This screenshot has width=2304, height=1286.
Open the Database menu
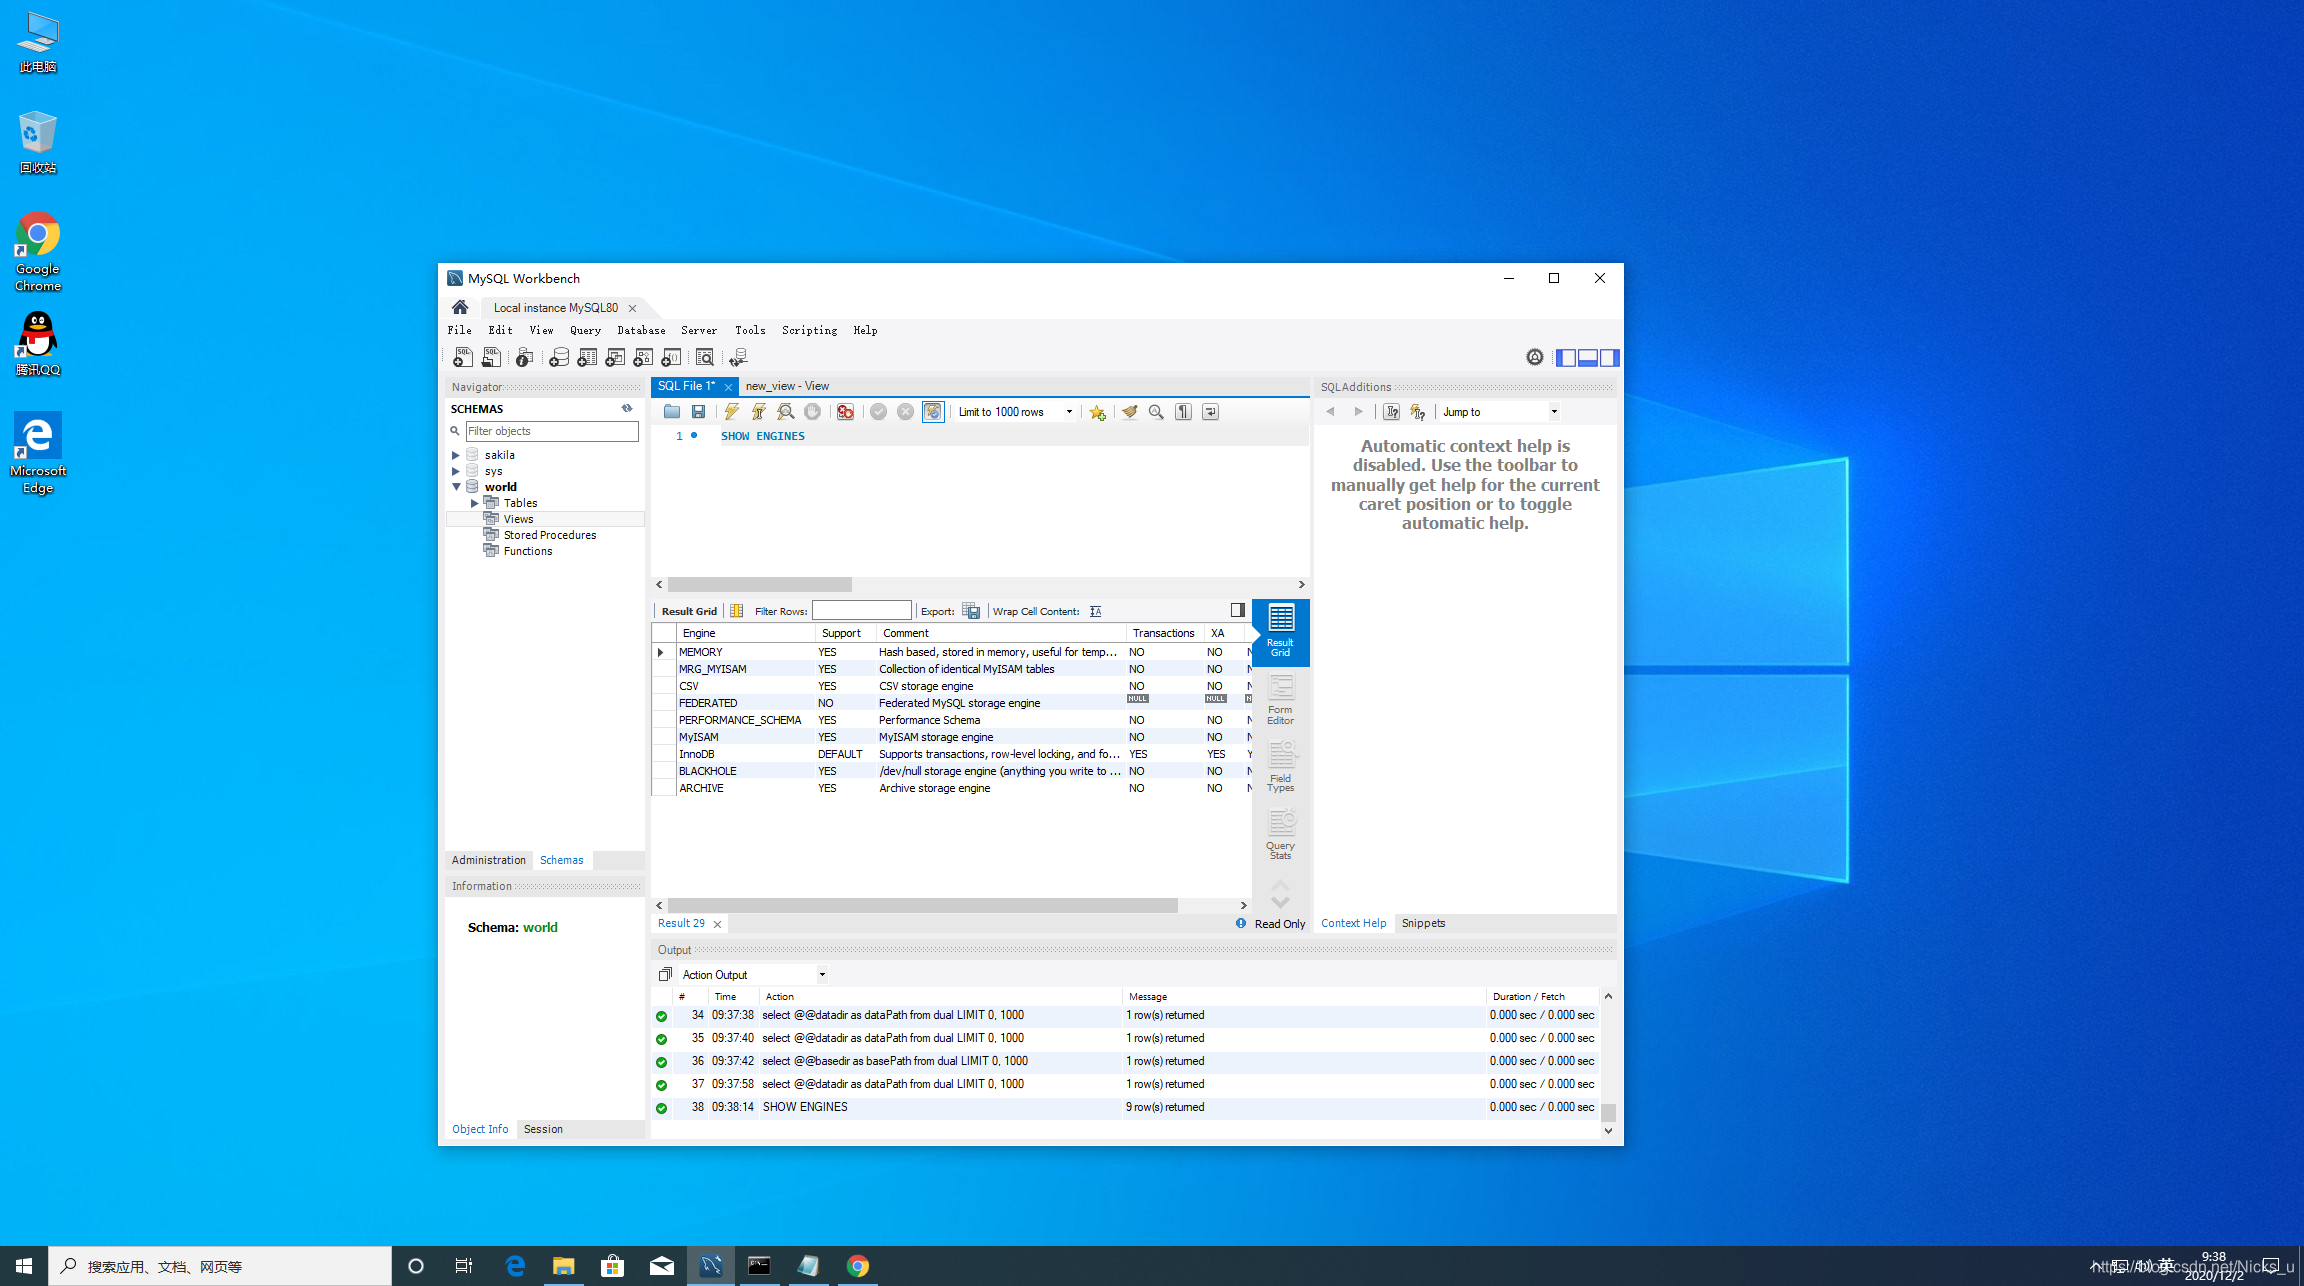[x=641, y=330]
